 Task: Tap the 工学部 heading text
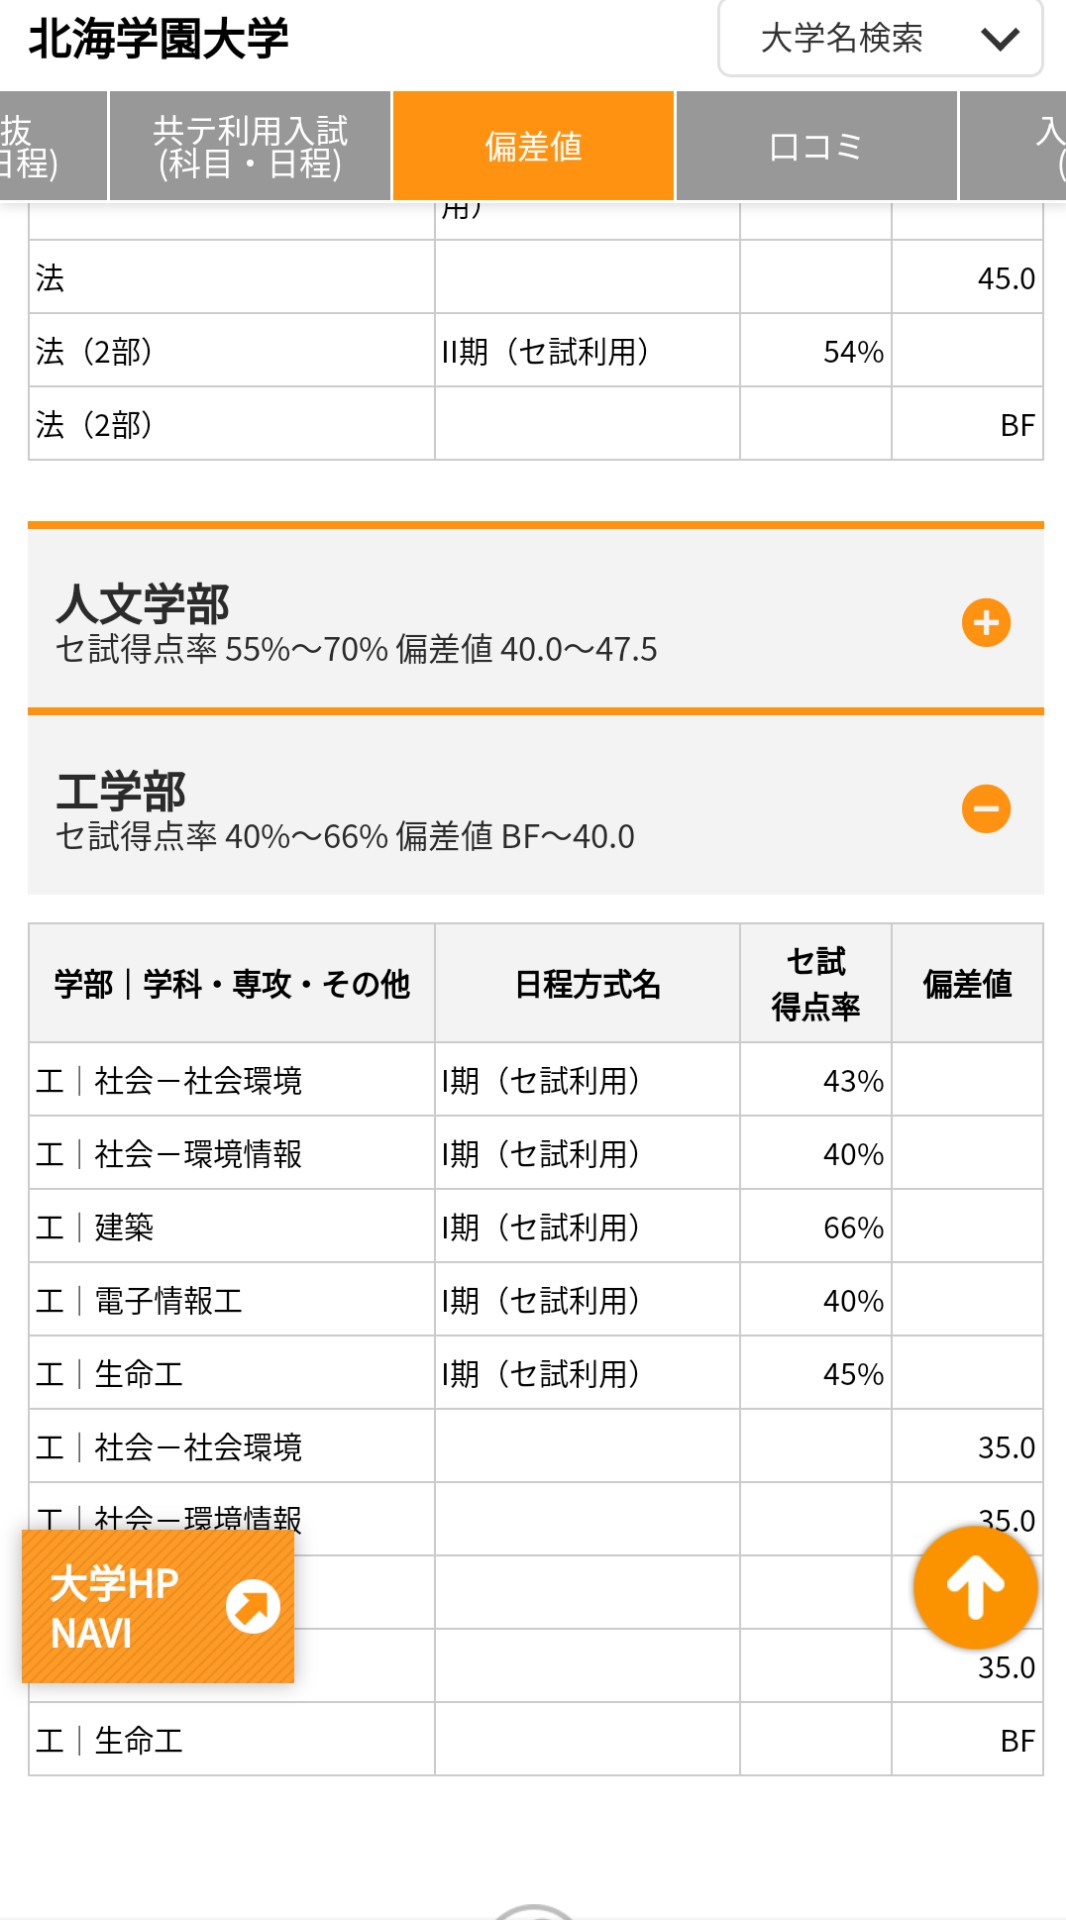coord(121,791)
